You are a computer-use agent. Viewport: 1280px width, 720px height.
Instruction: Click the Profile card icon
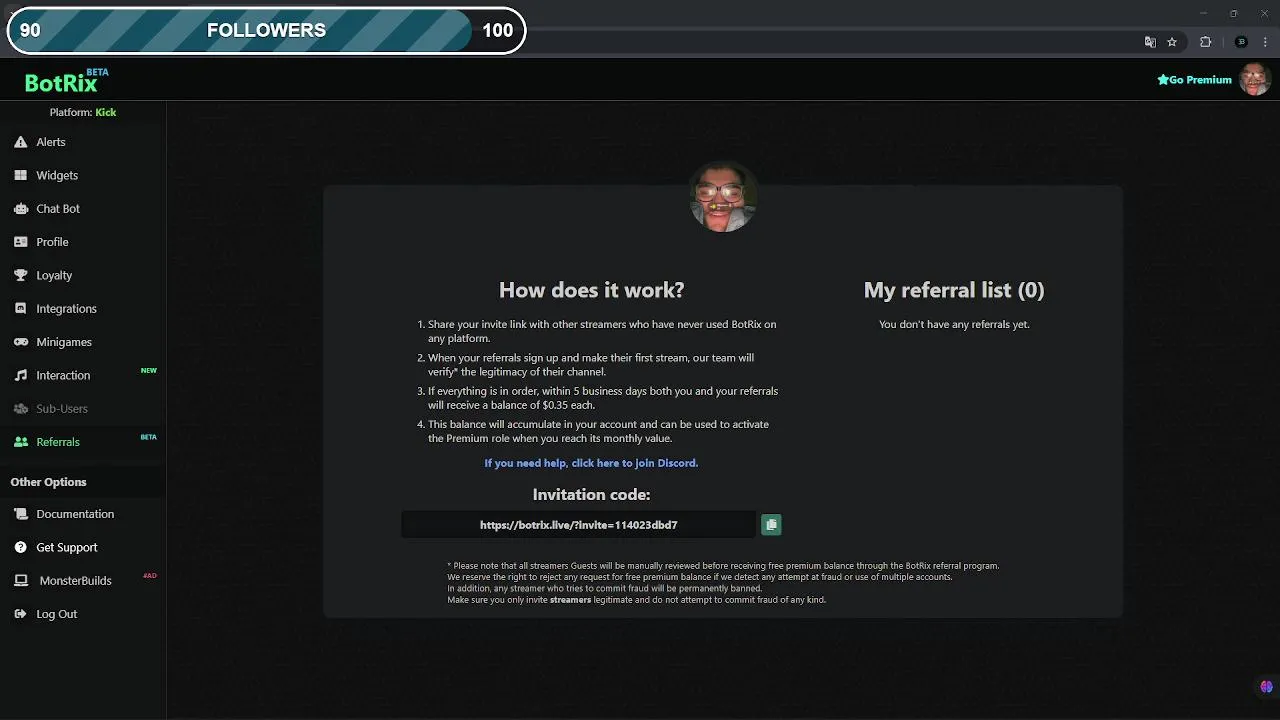click(20, 242)
